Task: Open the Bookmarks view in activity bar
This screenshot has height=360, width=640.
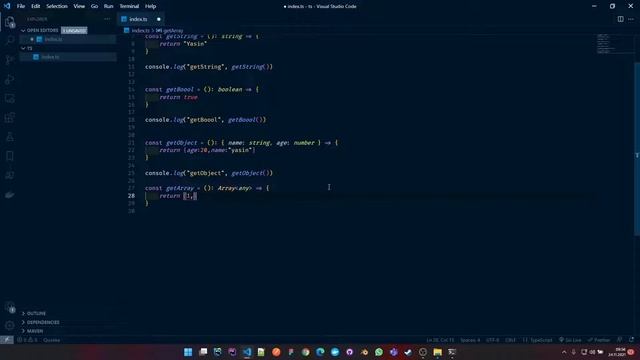Action: click(x=9, y=156)
